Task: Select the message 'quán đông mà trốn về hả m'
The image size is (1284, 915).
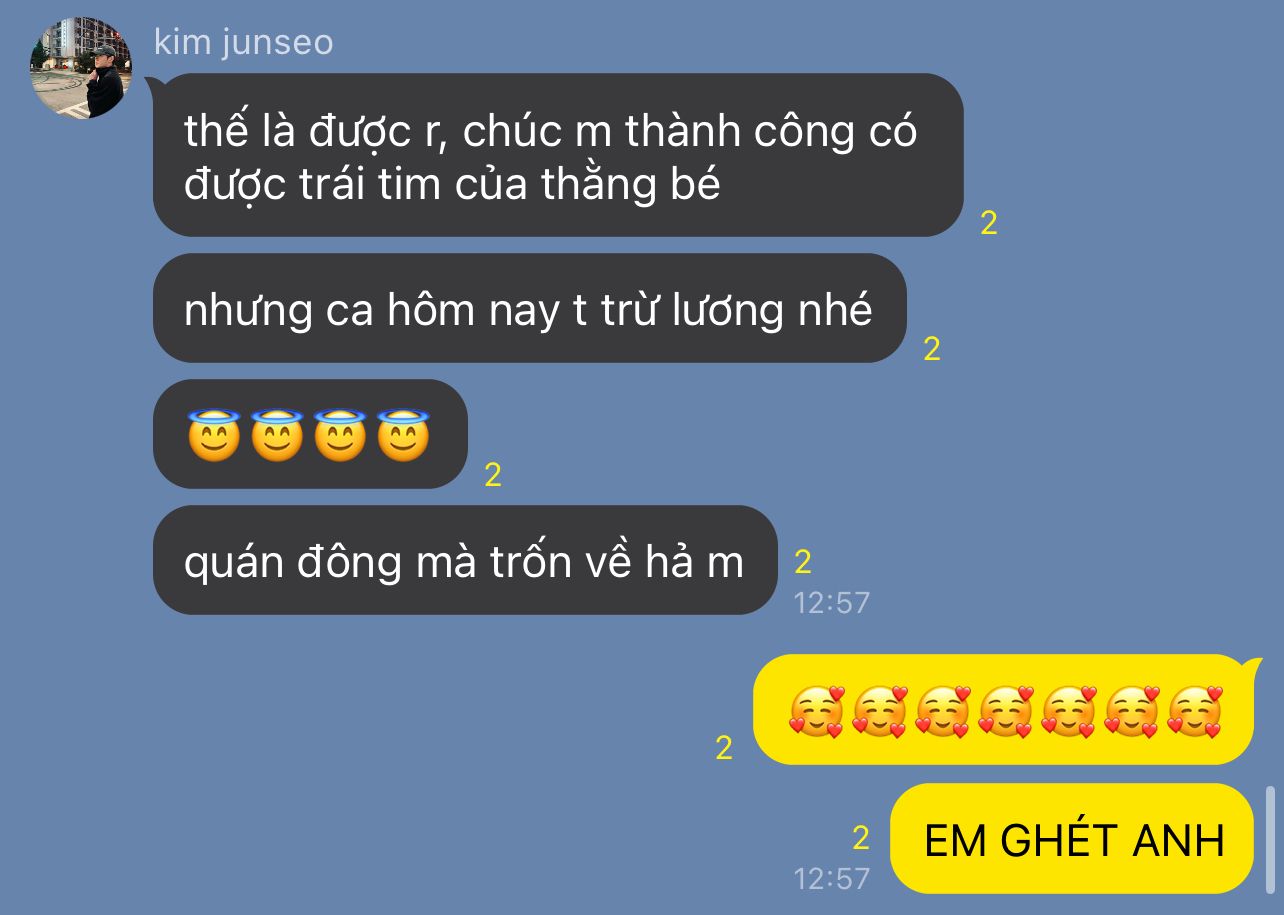Action: 465,560
